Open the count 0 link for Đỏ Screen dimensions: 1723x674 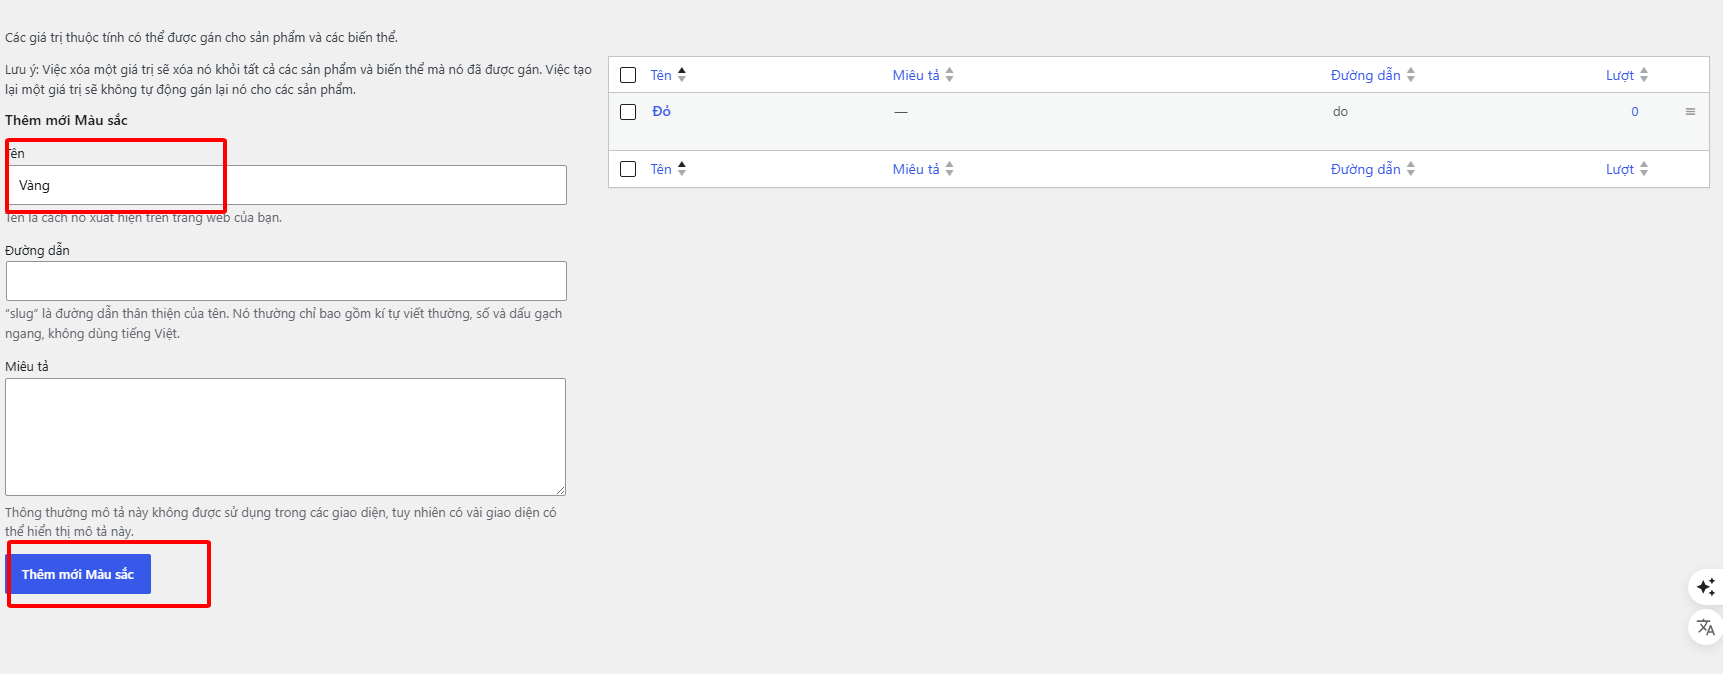click(x=1635, y=112)
